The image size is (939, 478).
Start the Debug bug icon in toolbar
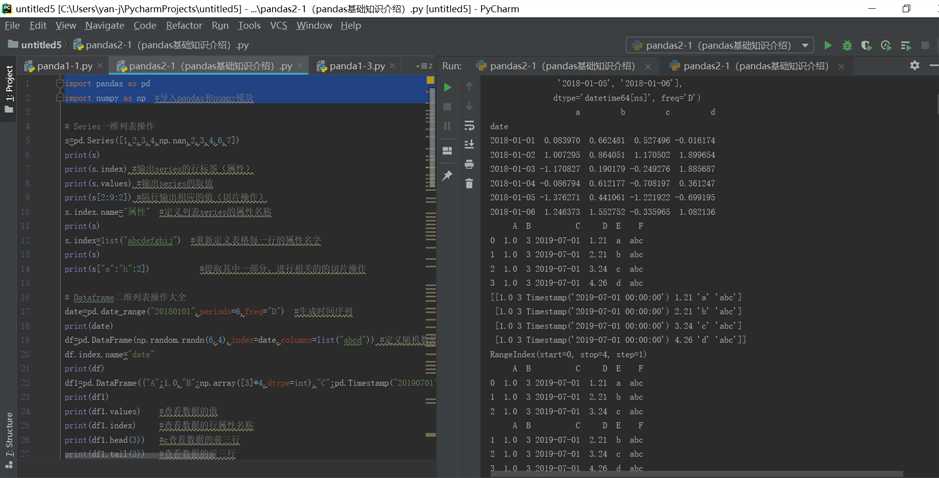847,45
